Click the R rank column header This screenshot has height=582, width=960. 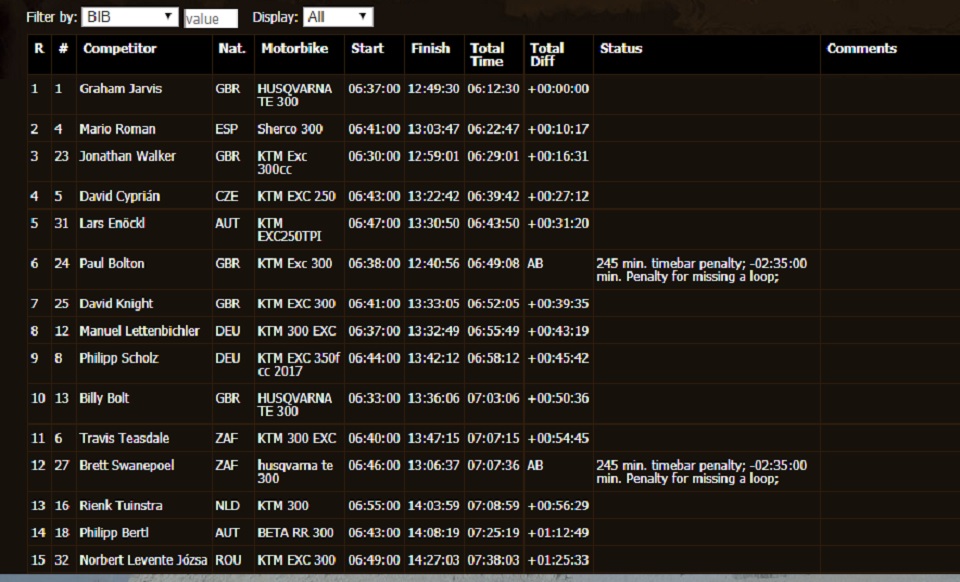(38, 48)
